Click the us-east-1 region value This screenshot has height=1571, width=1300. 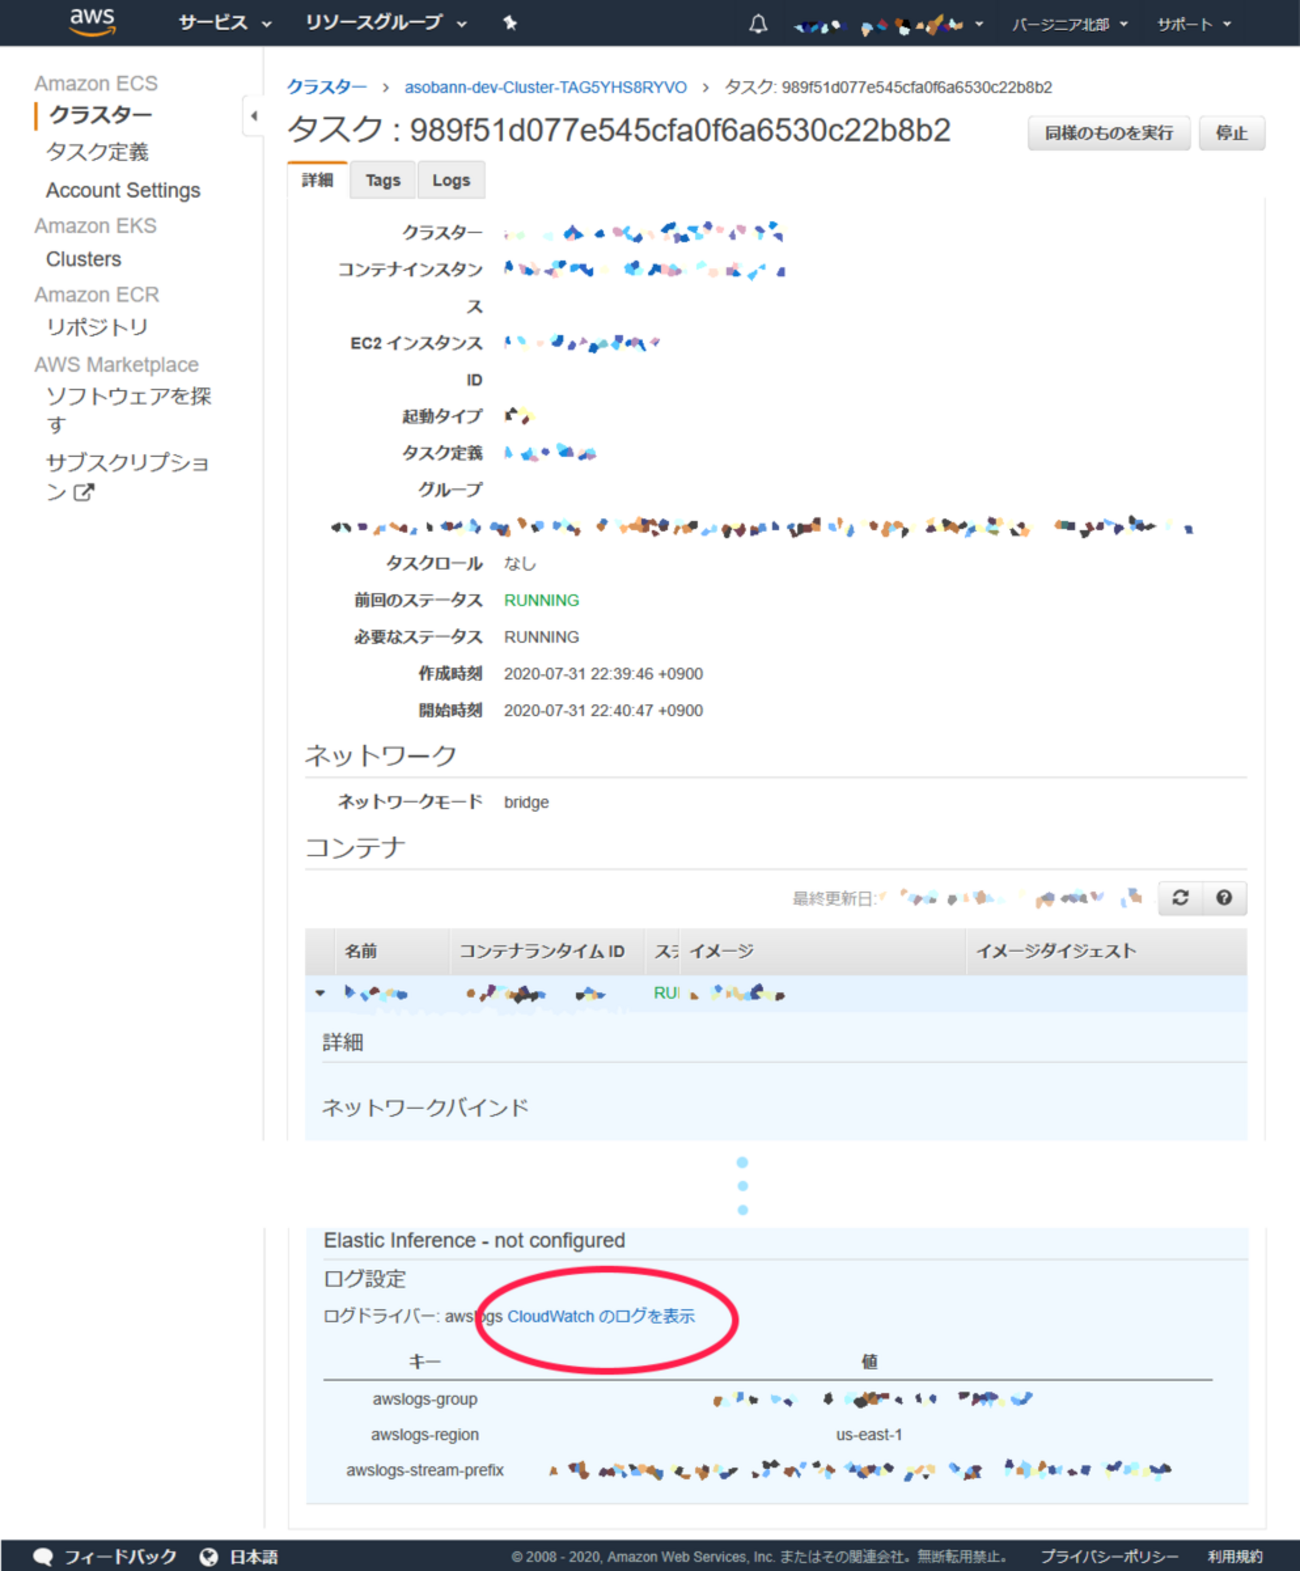(869, 1434)
